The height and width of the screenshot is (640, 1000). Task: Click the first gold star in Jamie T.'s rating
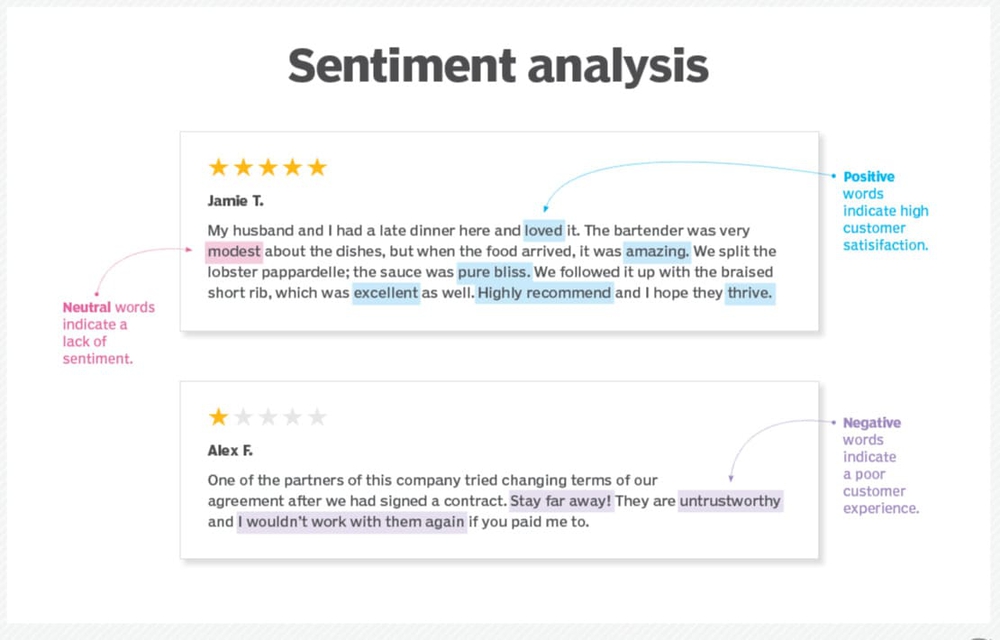(x=218, y=168)
